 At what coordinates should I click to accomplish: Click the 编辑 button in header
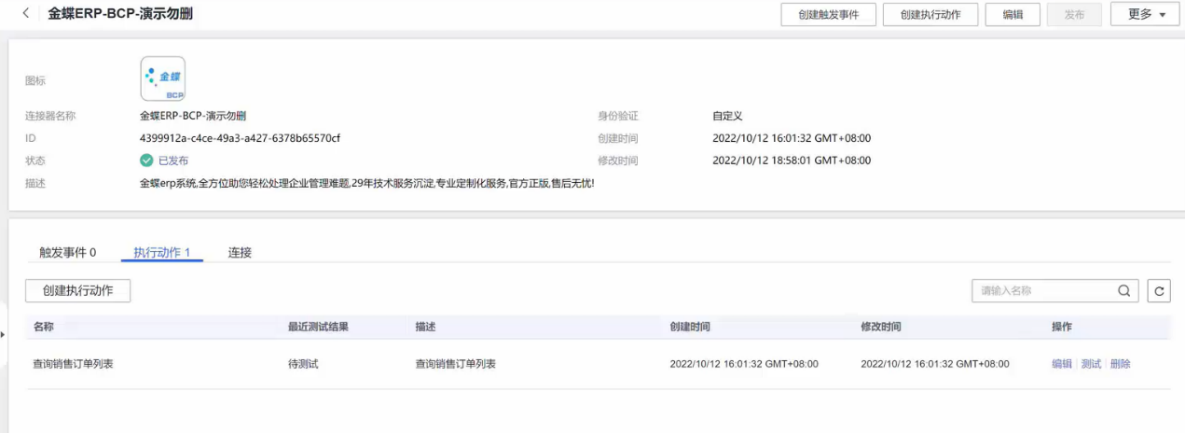(1013, 14)
